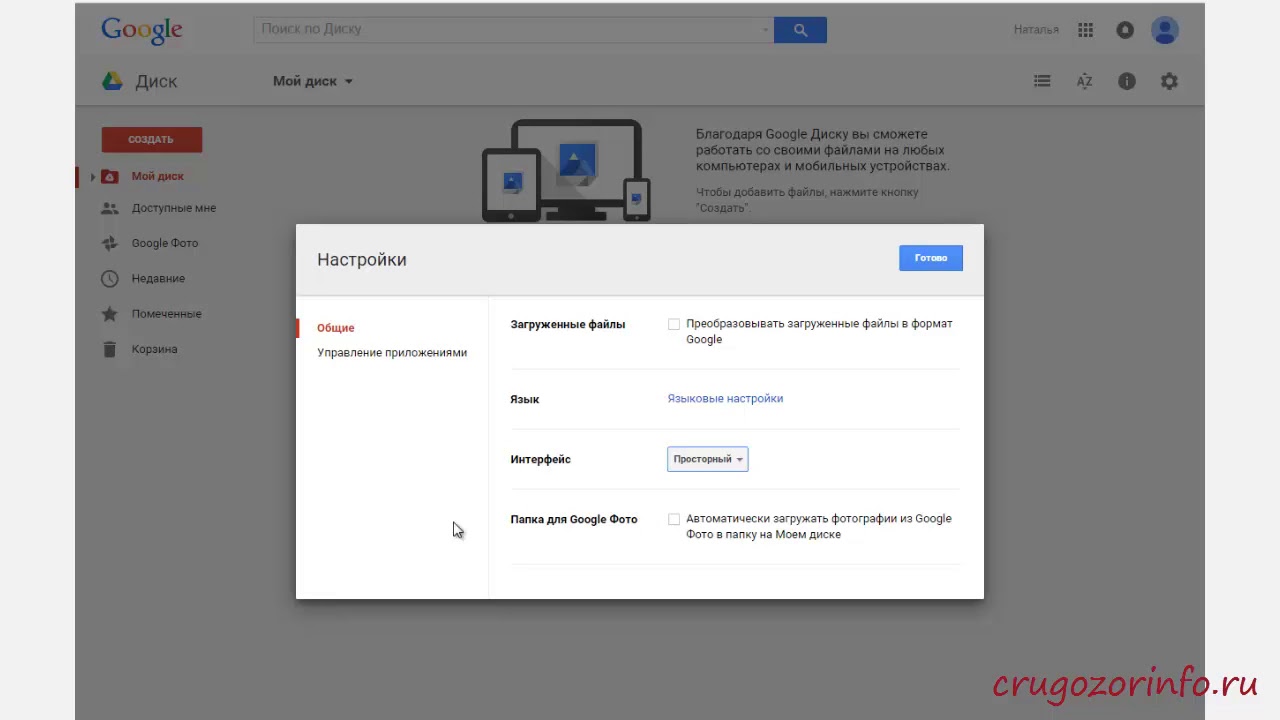Click the Trash bin icon

(110, 349)
